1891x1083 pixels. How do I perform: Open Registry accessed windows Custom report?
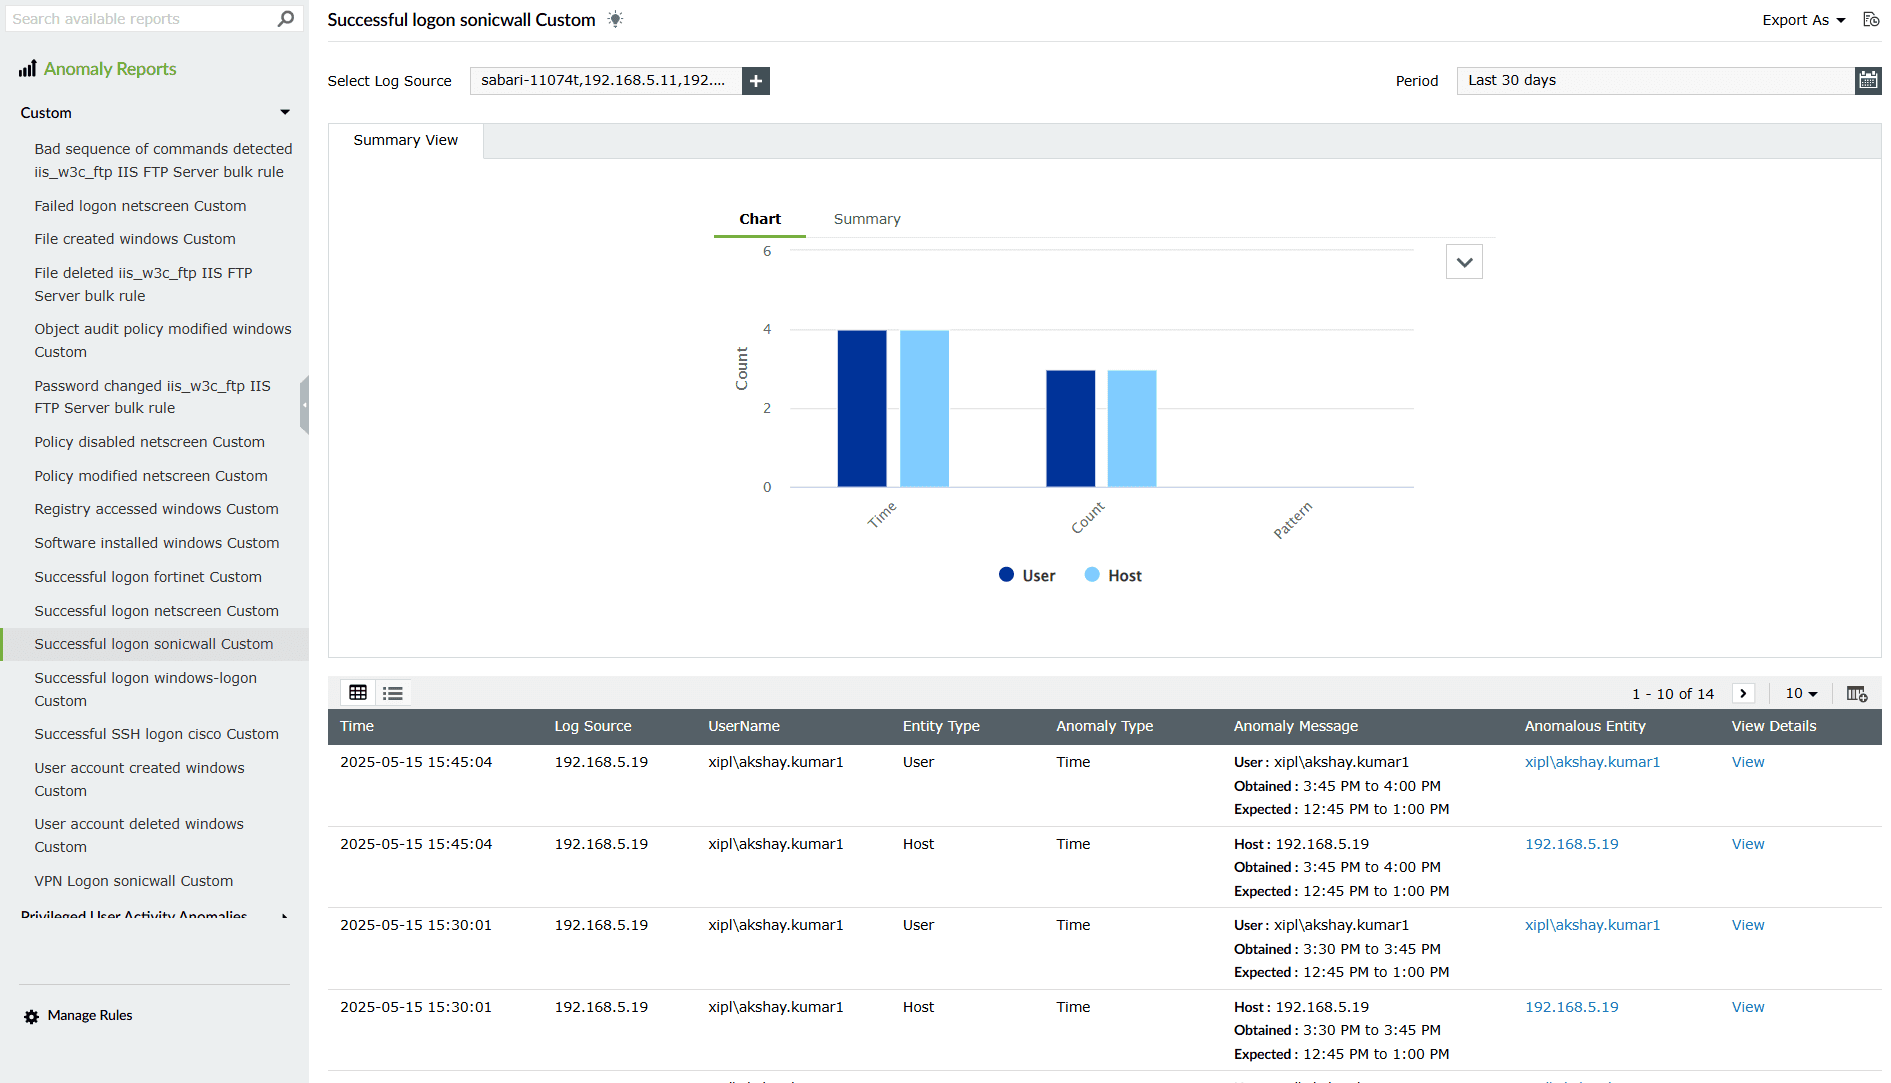156,509
